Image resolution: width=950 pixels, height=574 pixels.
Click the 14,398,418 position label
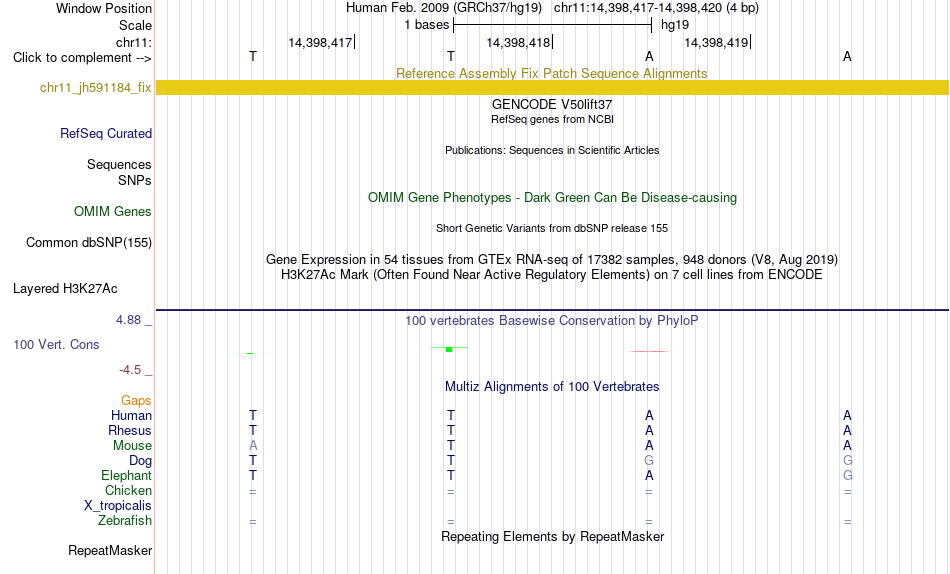518,42
